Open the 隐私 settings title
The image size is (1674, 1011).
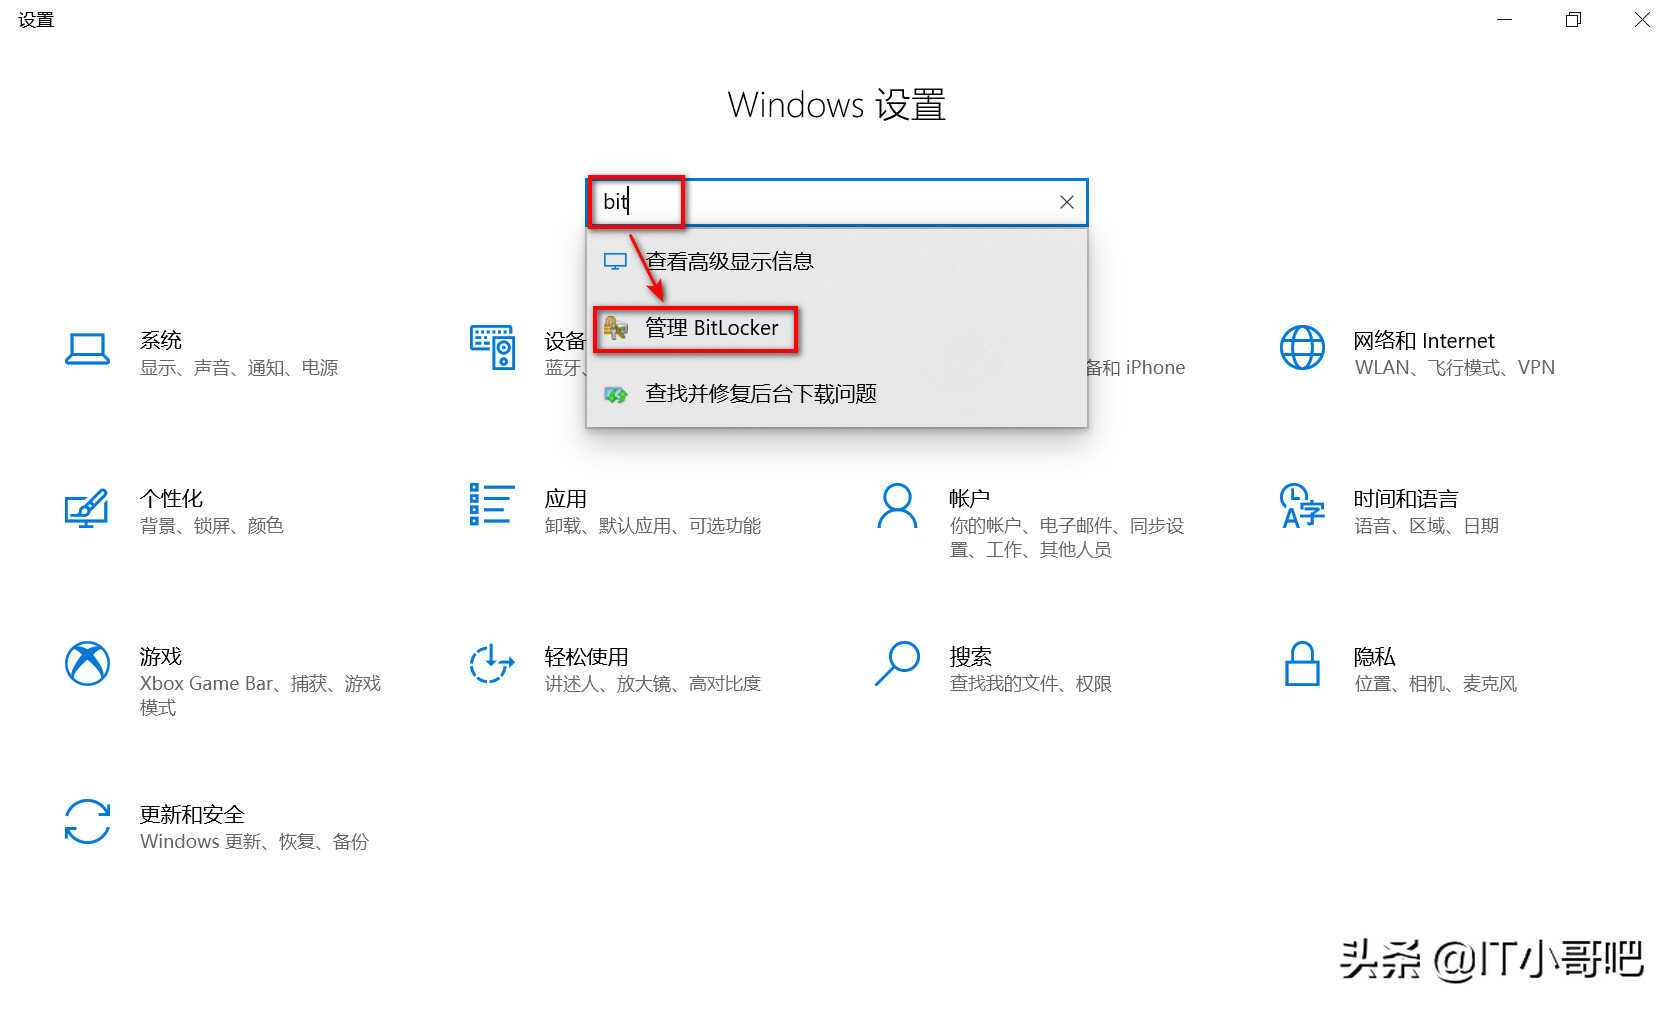tap(1375, 657)
